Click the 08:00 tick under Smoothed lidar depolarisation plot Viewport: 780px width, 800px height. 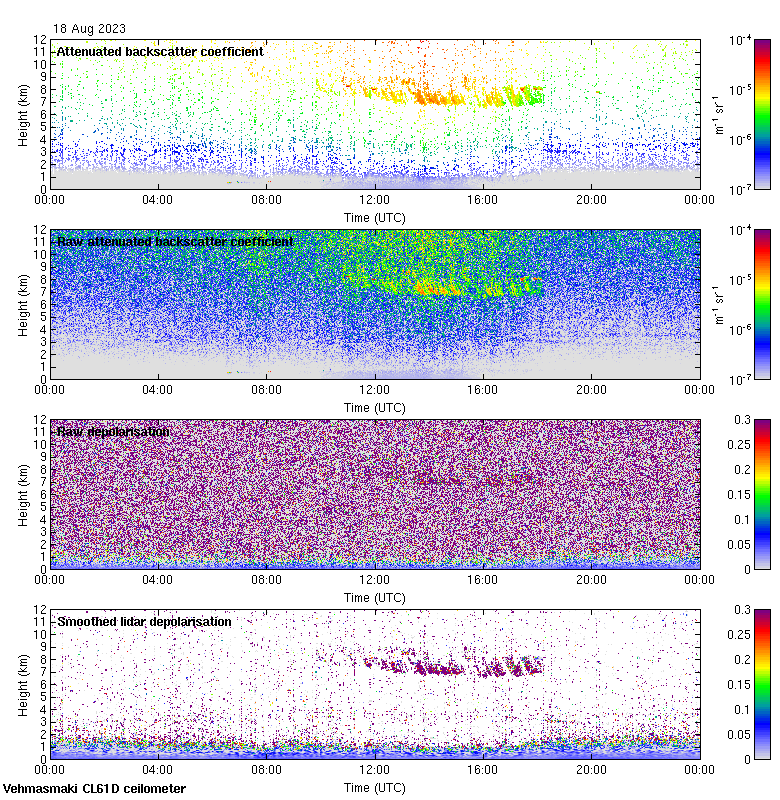point(266,770)
